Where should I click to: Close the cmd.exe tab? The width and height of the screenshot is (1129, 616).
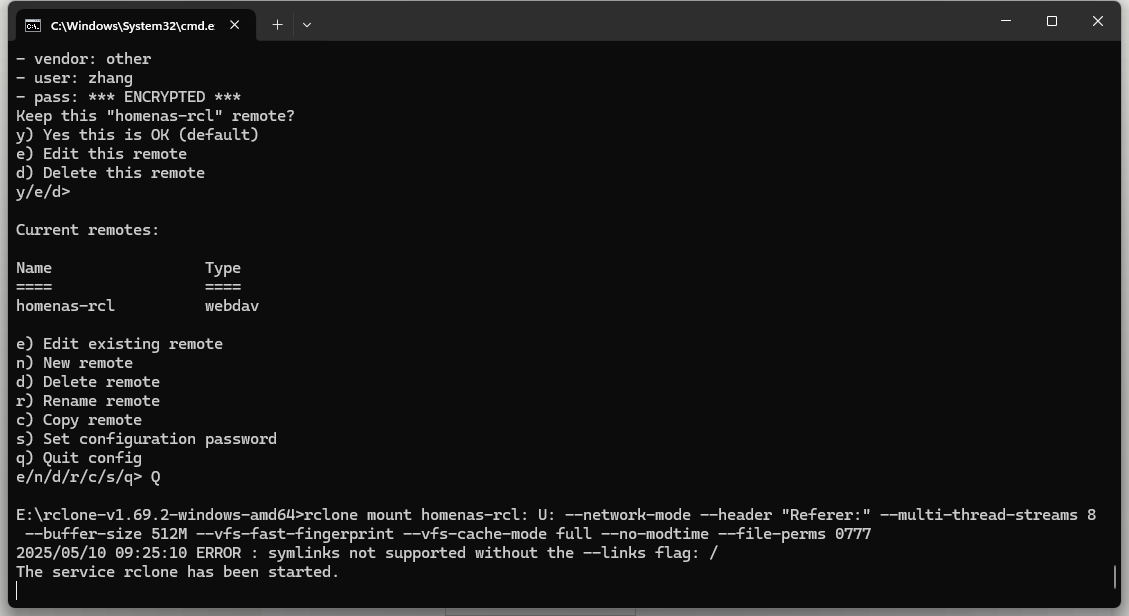pos(235,25)
